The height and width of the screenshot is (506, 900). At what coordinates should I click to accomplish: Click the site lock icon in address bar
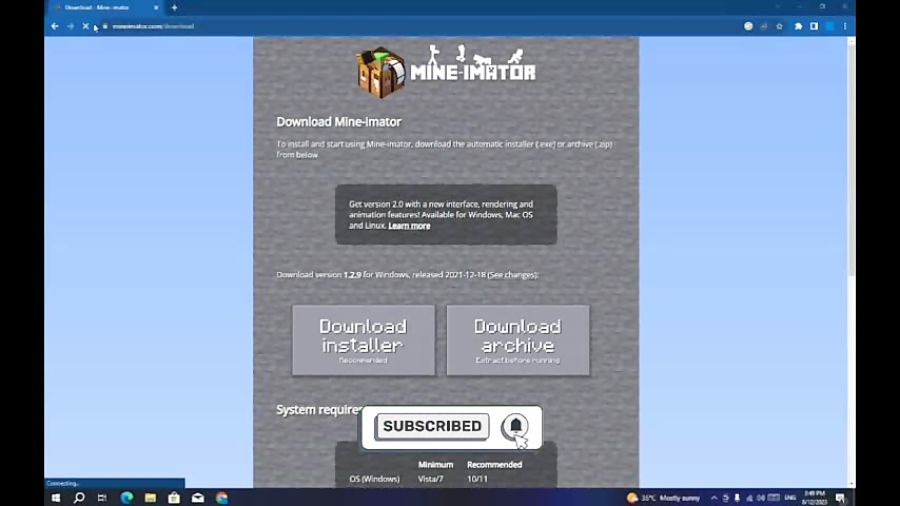[x=104, y=26]
